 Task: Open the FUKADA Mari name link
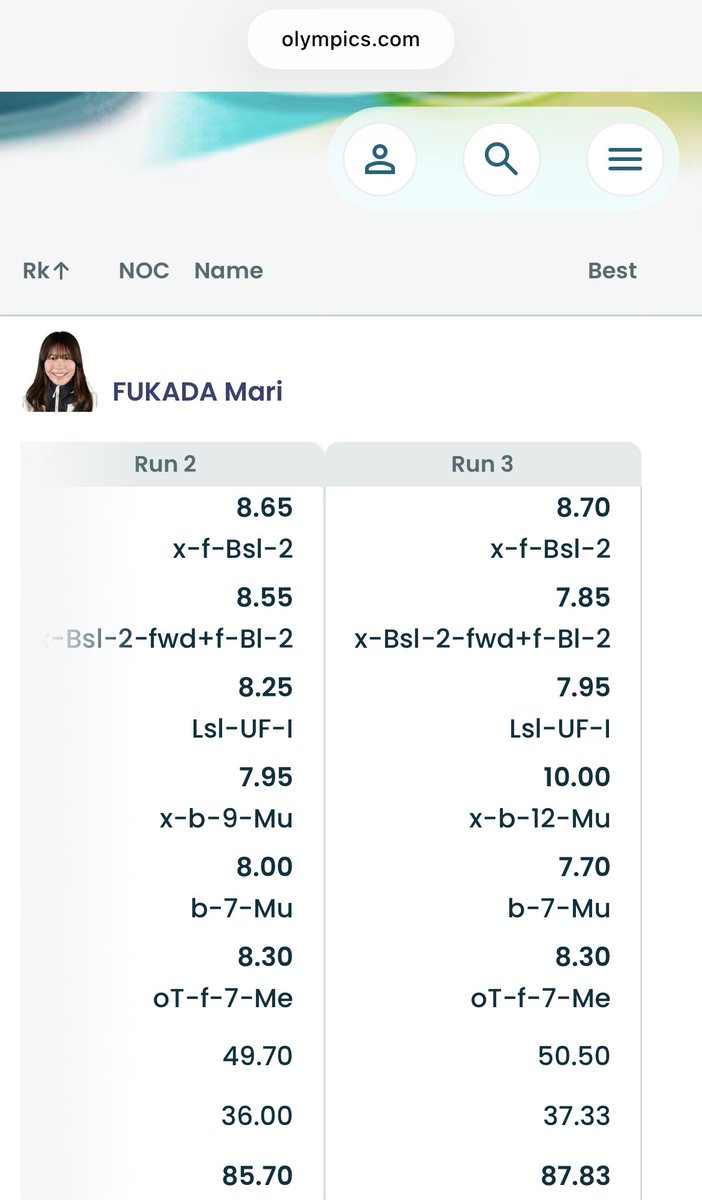[x=197, y=391]
